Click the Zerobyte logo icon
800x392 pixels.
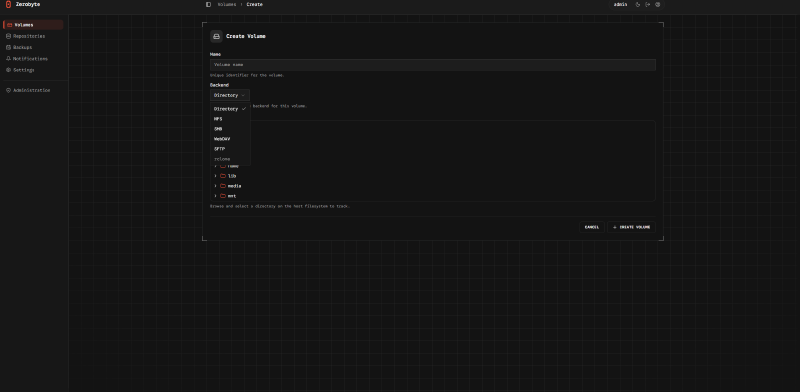[x=8, y=5]
